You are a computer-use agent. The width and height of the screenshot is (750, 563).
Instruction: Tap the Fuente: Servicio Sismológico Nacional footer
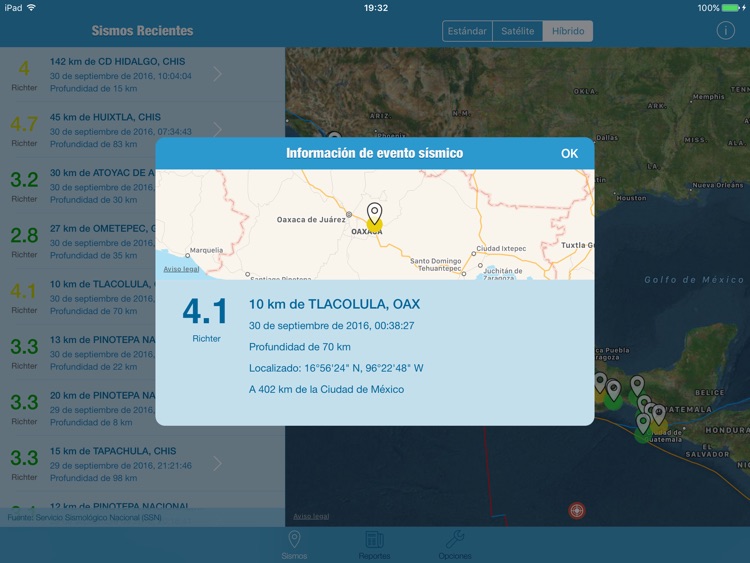click(84, 518)
